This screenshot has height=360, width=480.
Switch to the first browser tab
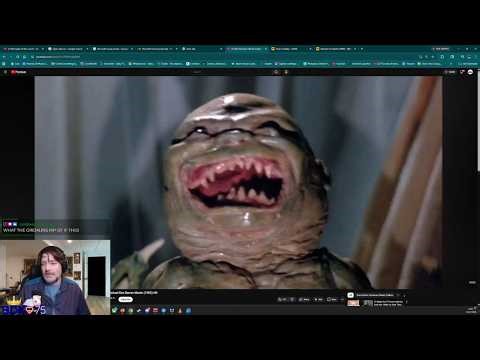pos(23,49)
